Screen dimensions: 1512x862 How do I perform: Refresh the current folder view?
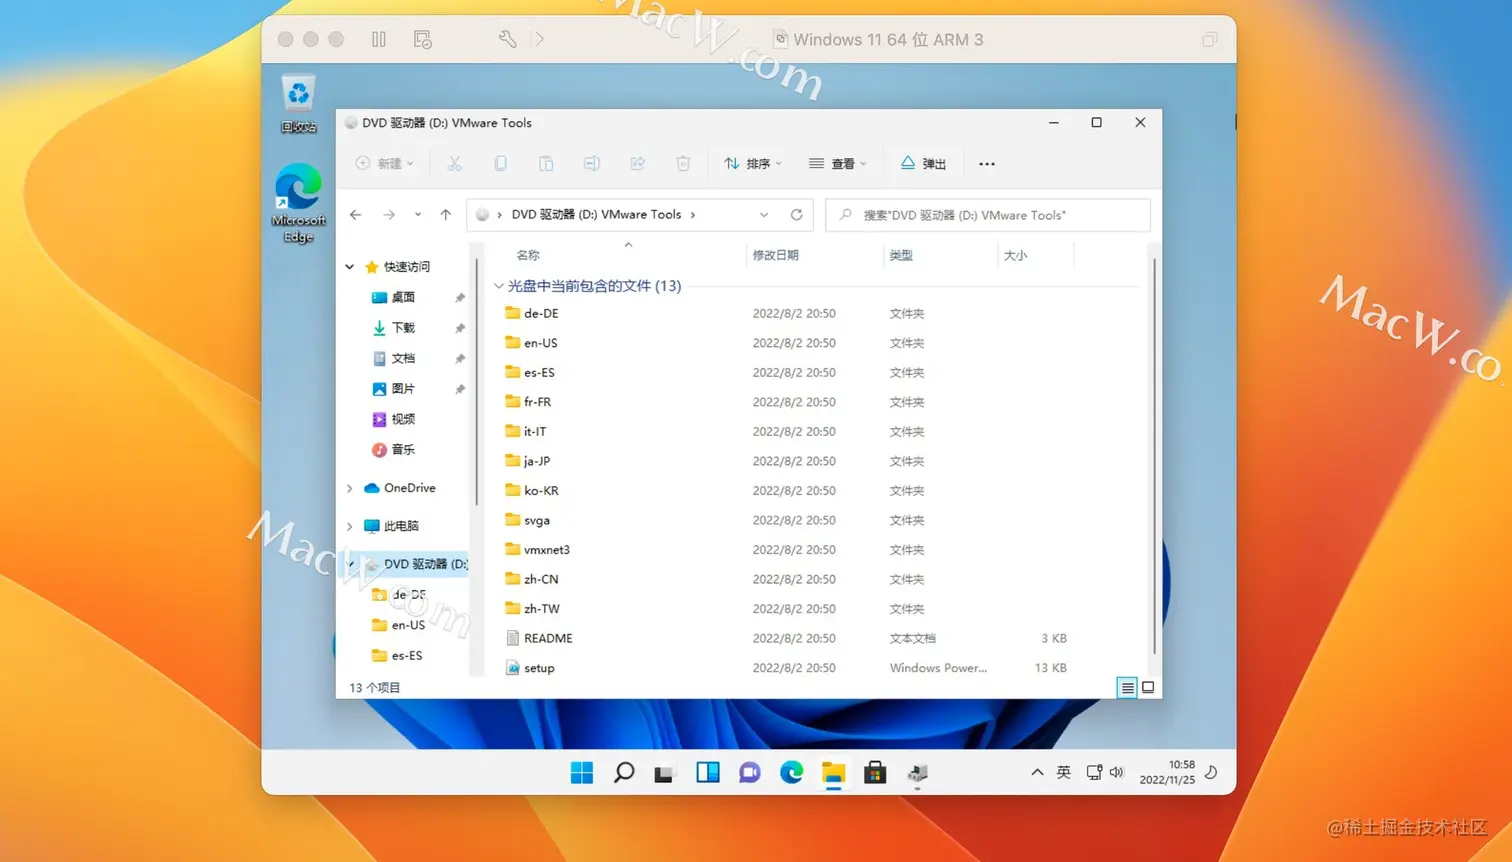797,214
